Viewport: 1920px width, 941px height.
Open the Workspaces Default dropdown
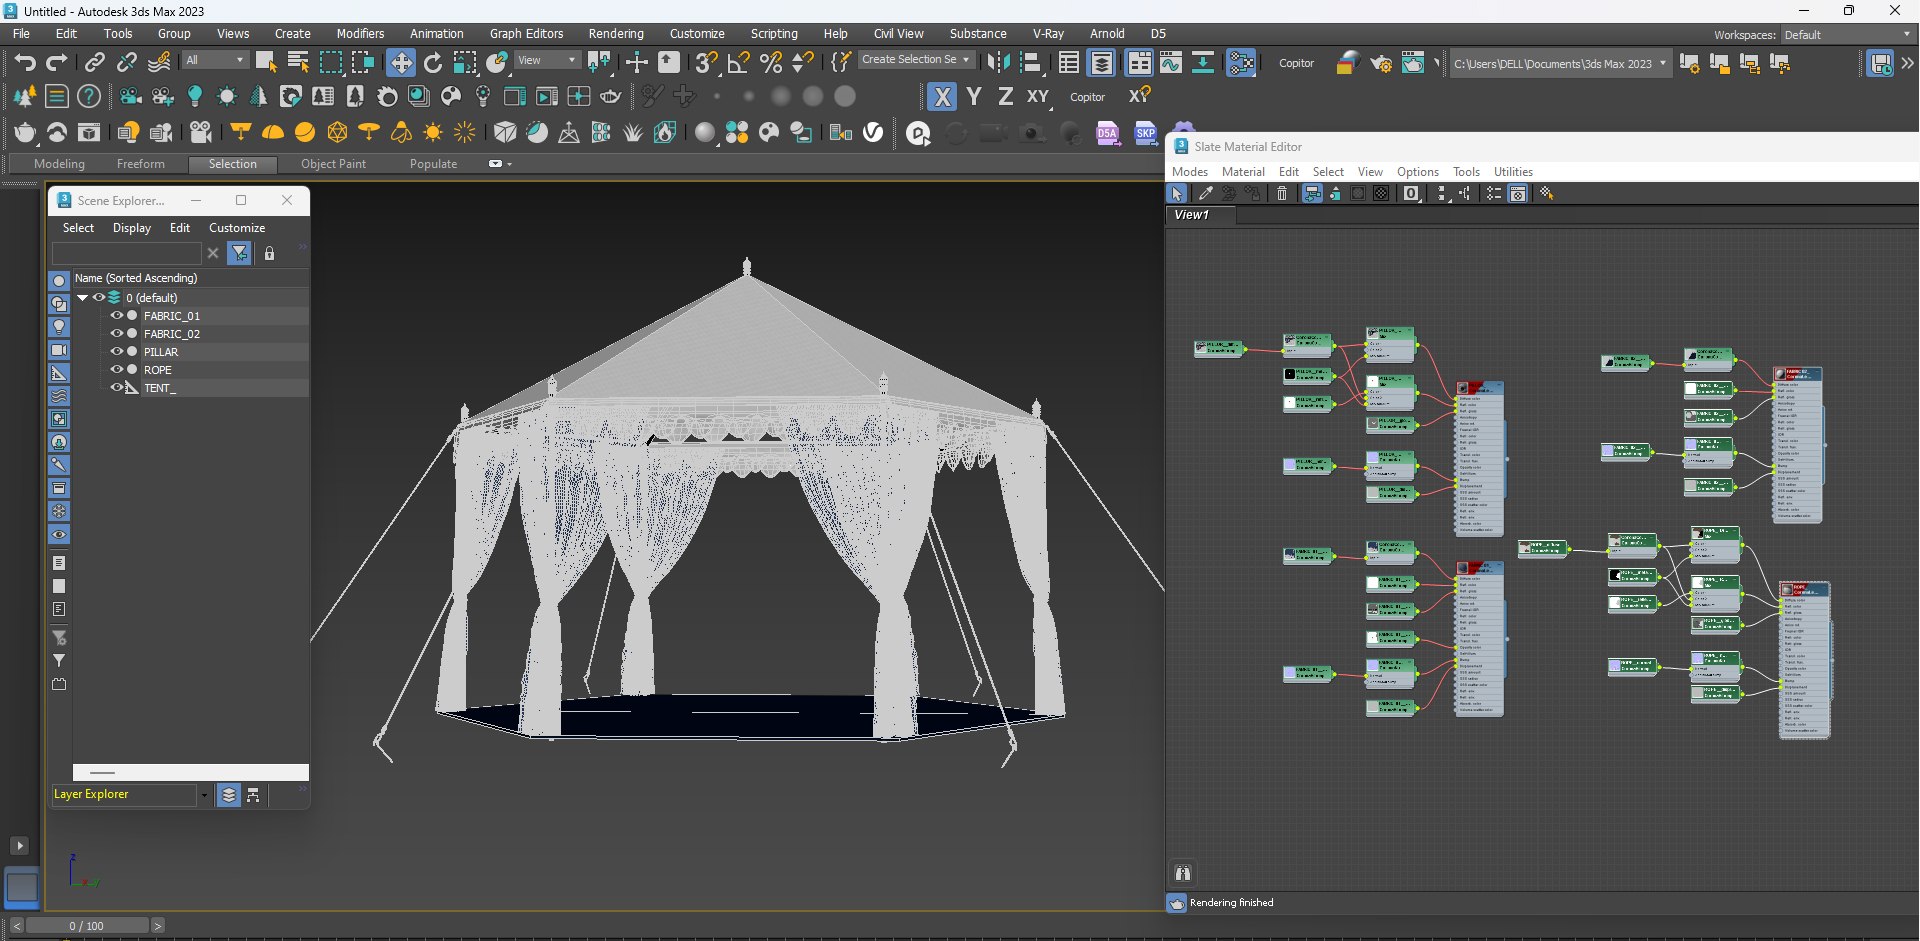[x=1846, y=34]
